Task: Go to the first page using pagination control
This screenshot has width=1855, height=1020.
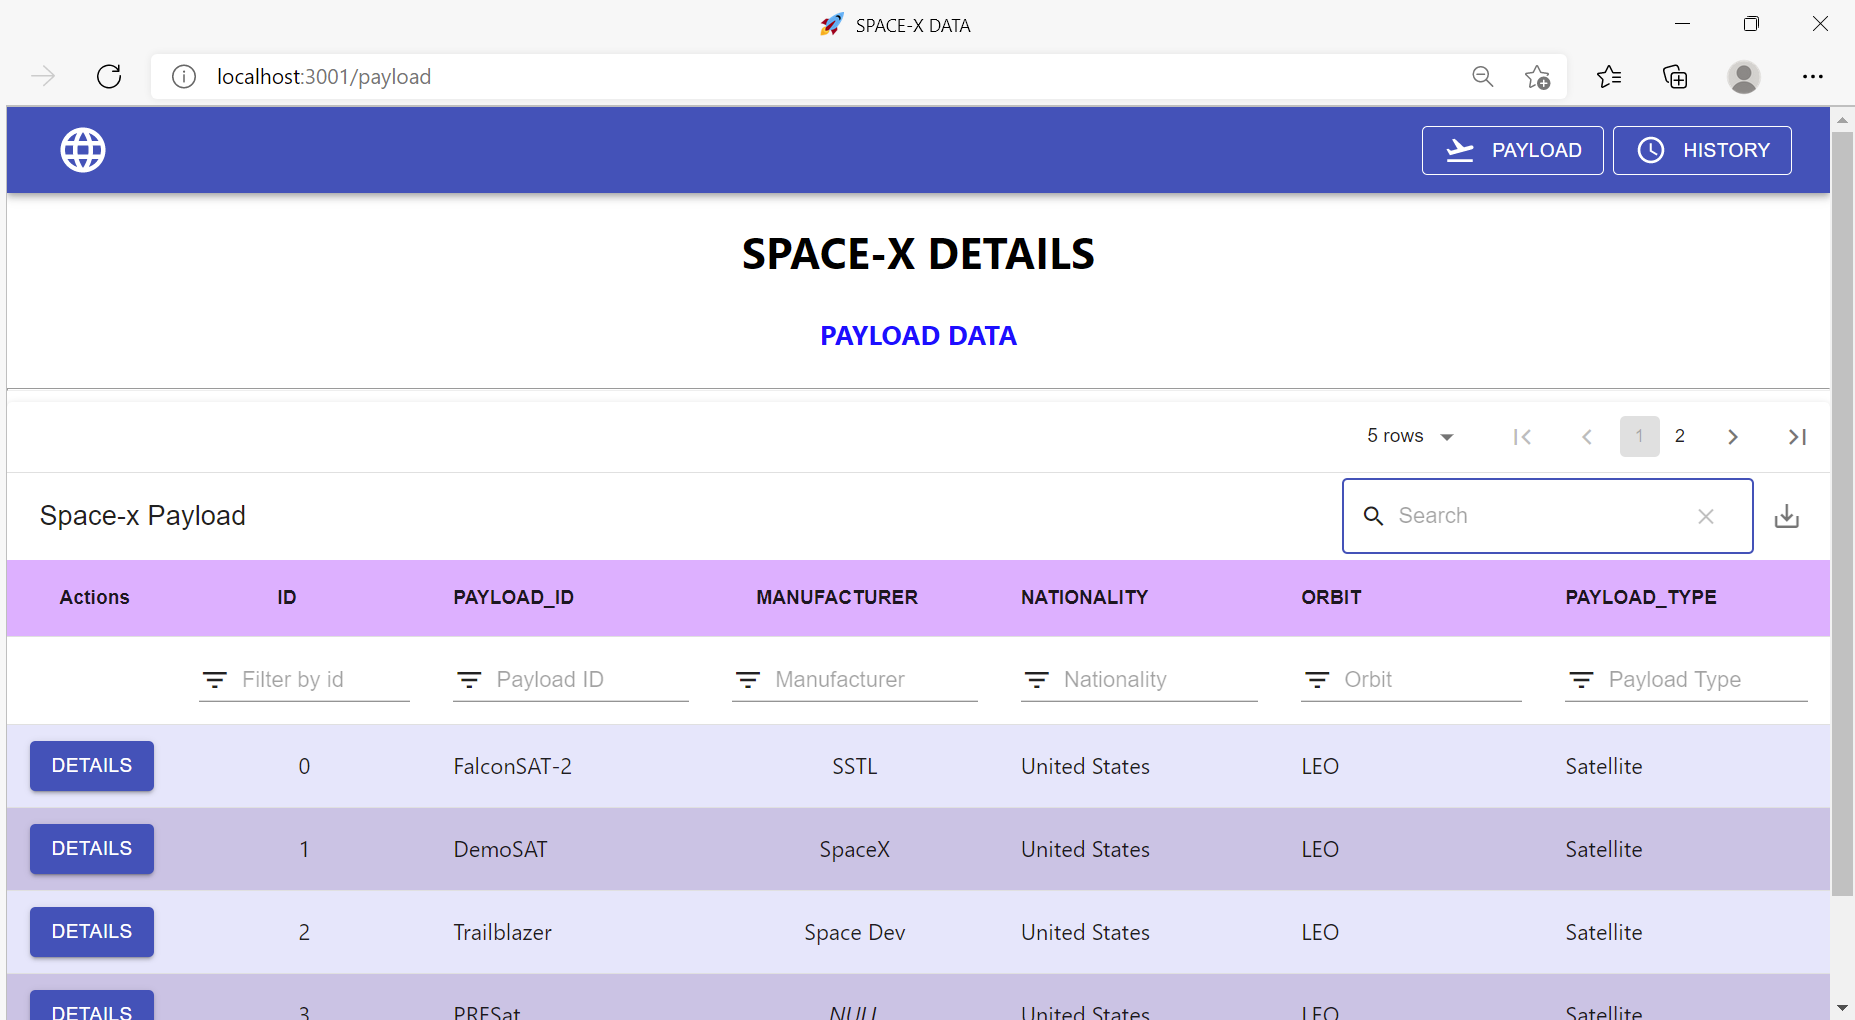Action: (1523, 436)
